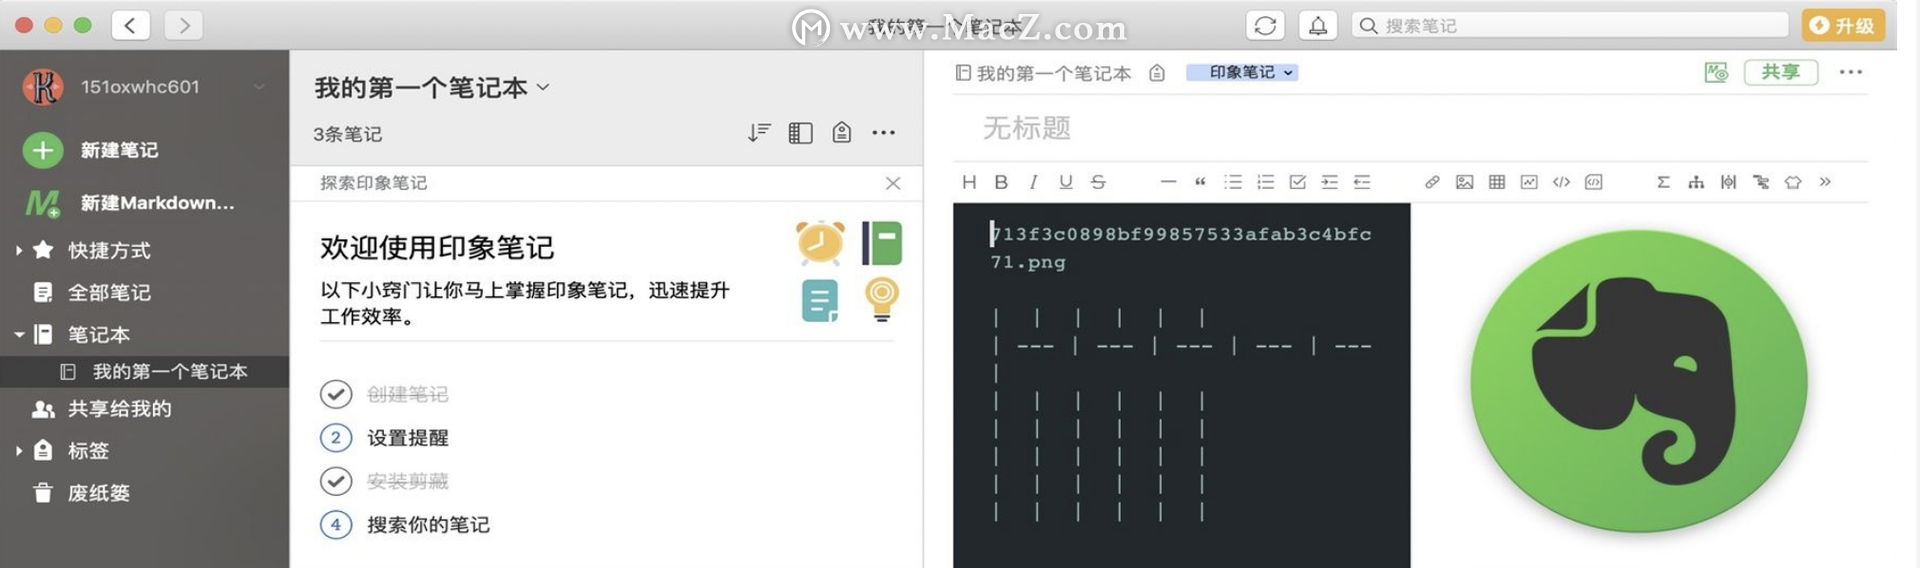This screenshot has height=568, width=1920.
Task: Open the 我的第一个笔记本 title dropdown
Action: coord(432,88)
